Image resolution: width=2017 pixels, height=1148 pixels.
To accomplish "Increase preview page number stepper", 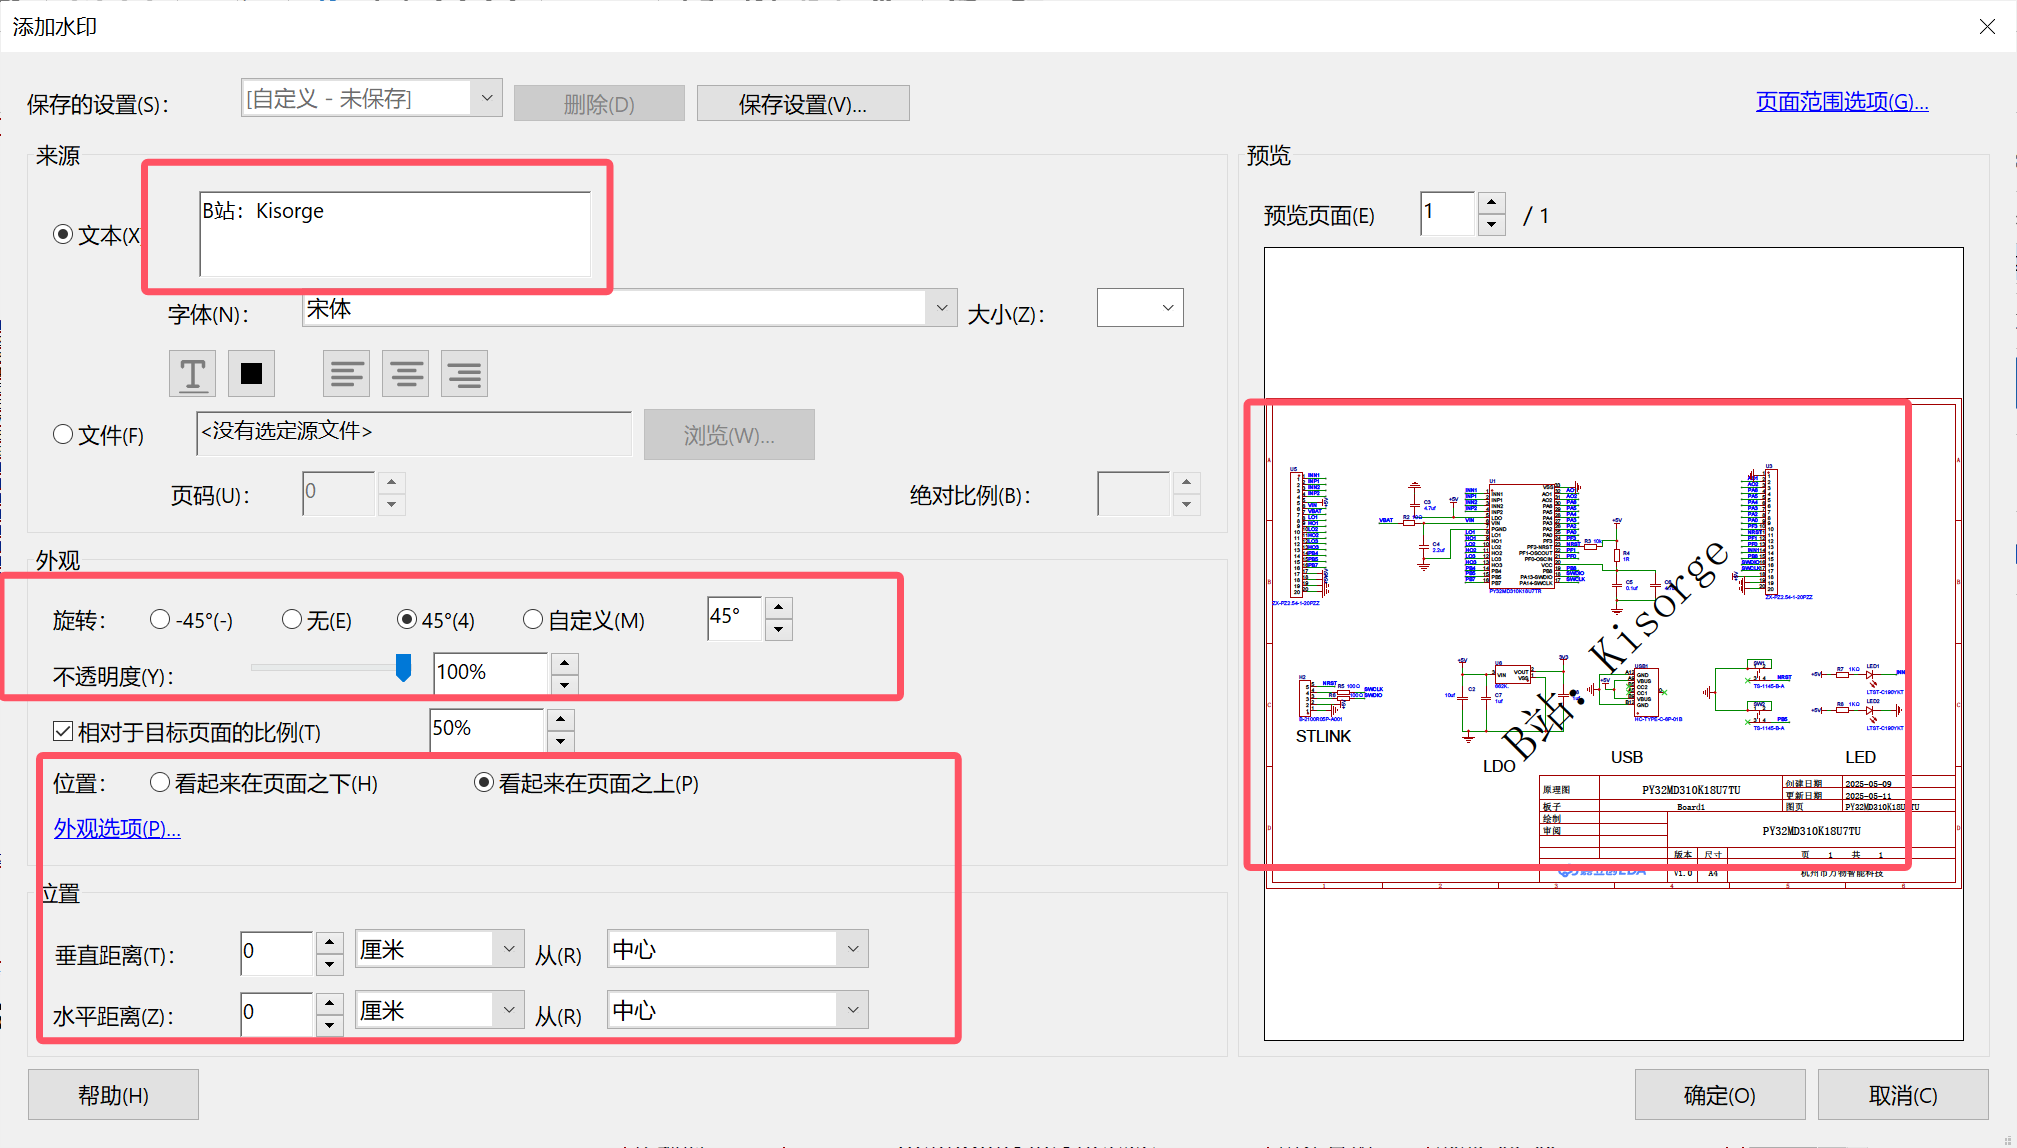I will [1491, 203].
